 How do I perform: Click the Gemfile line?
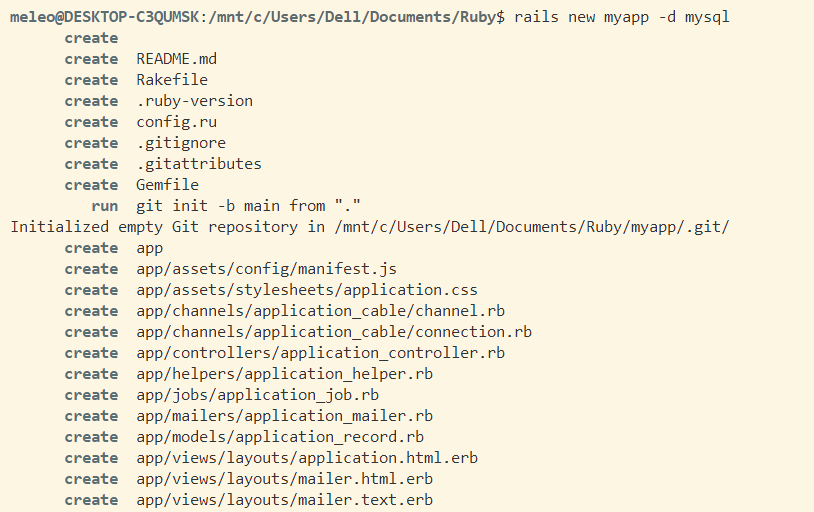coord(167,185)
